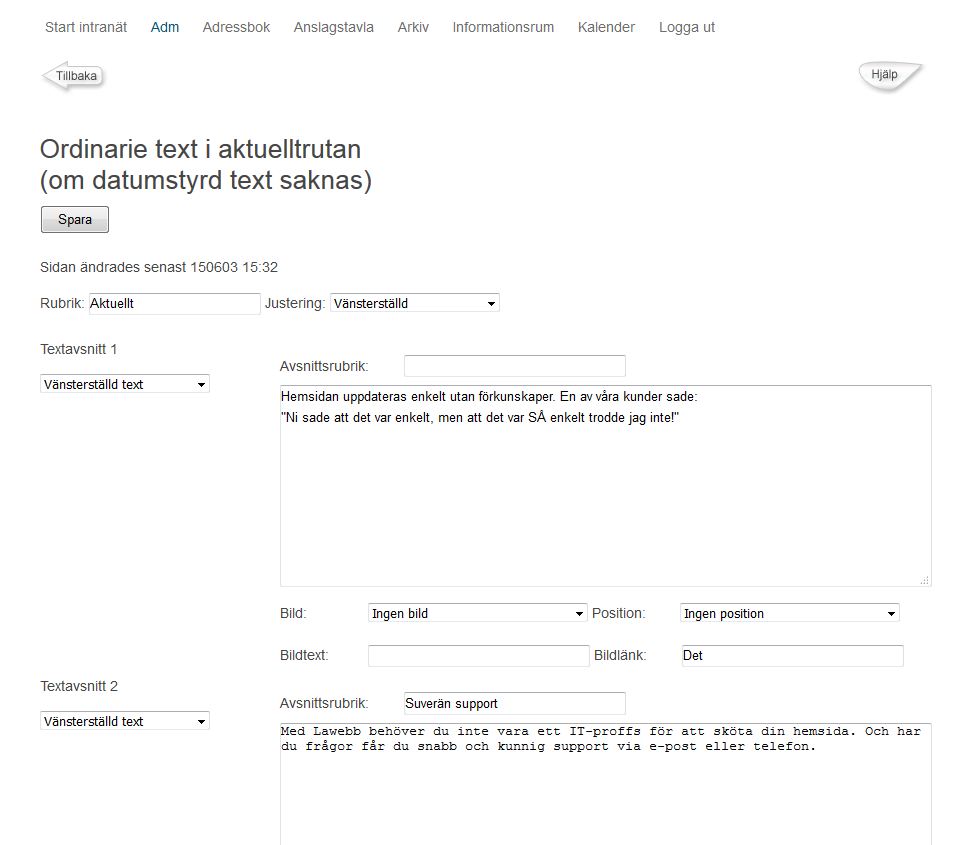The width and height of the screenshot is (973, 845).
Task: Go back with the Tillbaka arrow button
Action: pos(73,76)
